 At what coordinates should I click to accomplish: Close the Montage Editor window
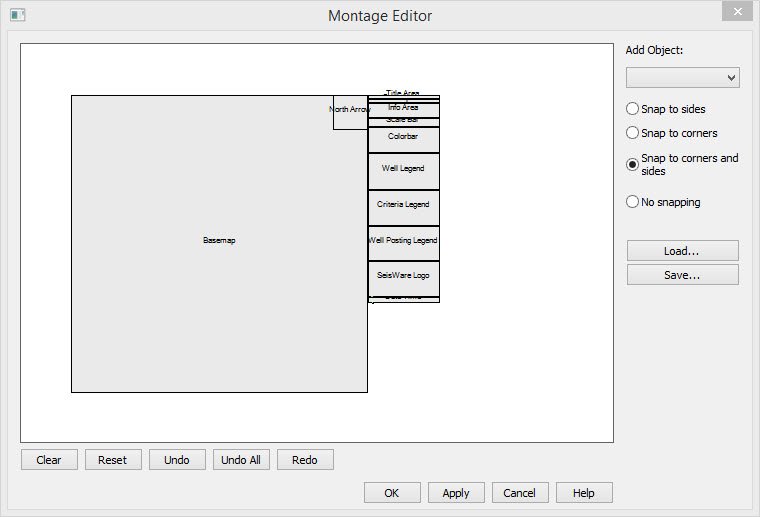coord(736,12)
